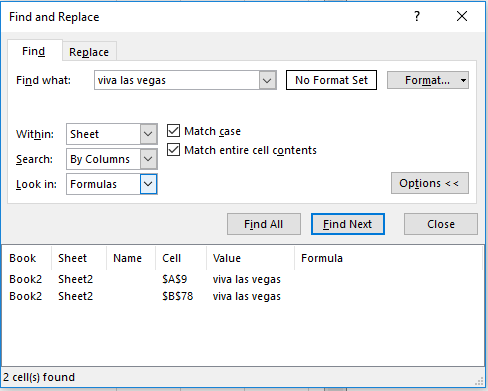Screen dimensions: 488x391
Task: Open the Search dropdown showing By Columns
Action: [x=148, y=159]
